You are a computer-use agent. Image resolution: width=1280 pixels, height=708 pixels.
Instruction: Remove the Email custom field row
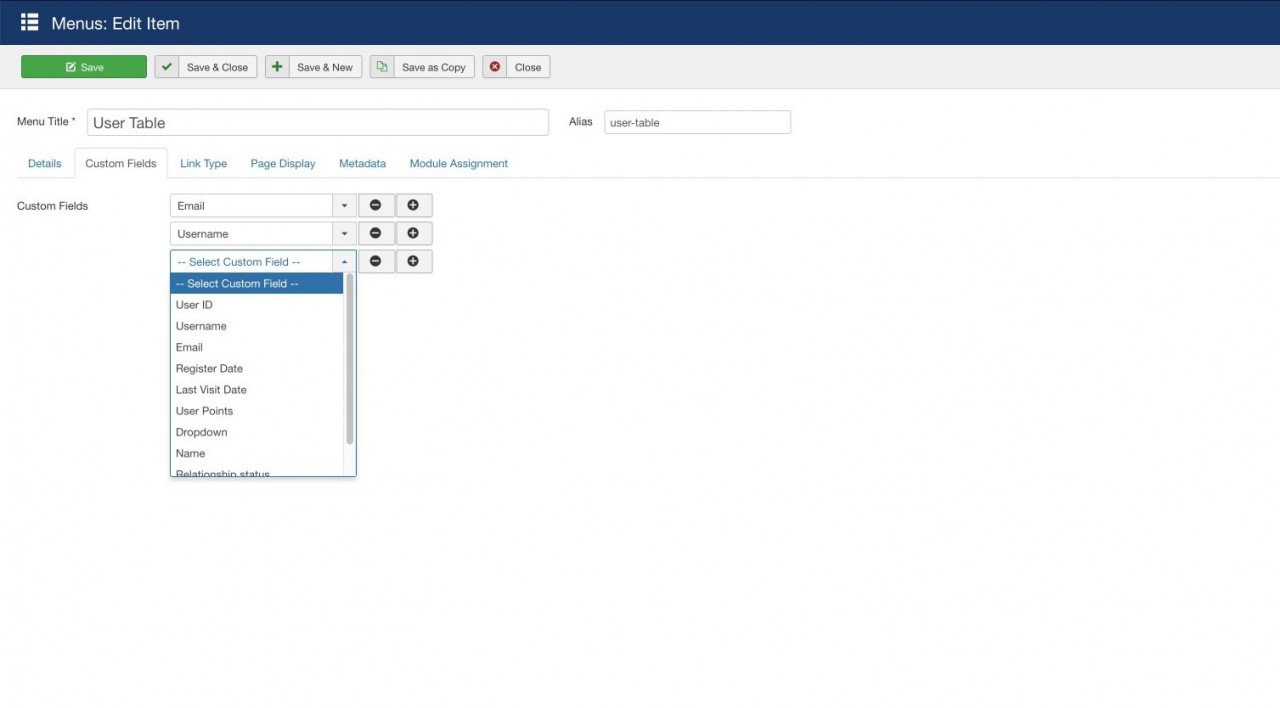click(376, 206)
